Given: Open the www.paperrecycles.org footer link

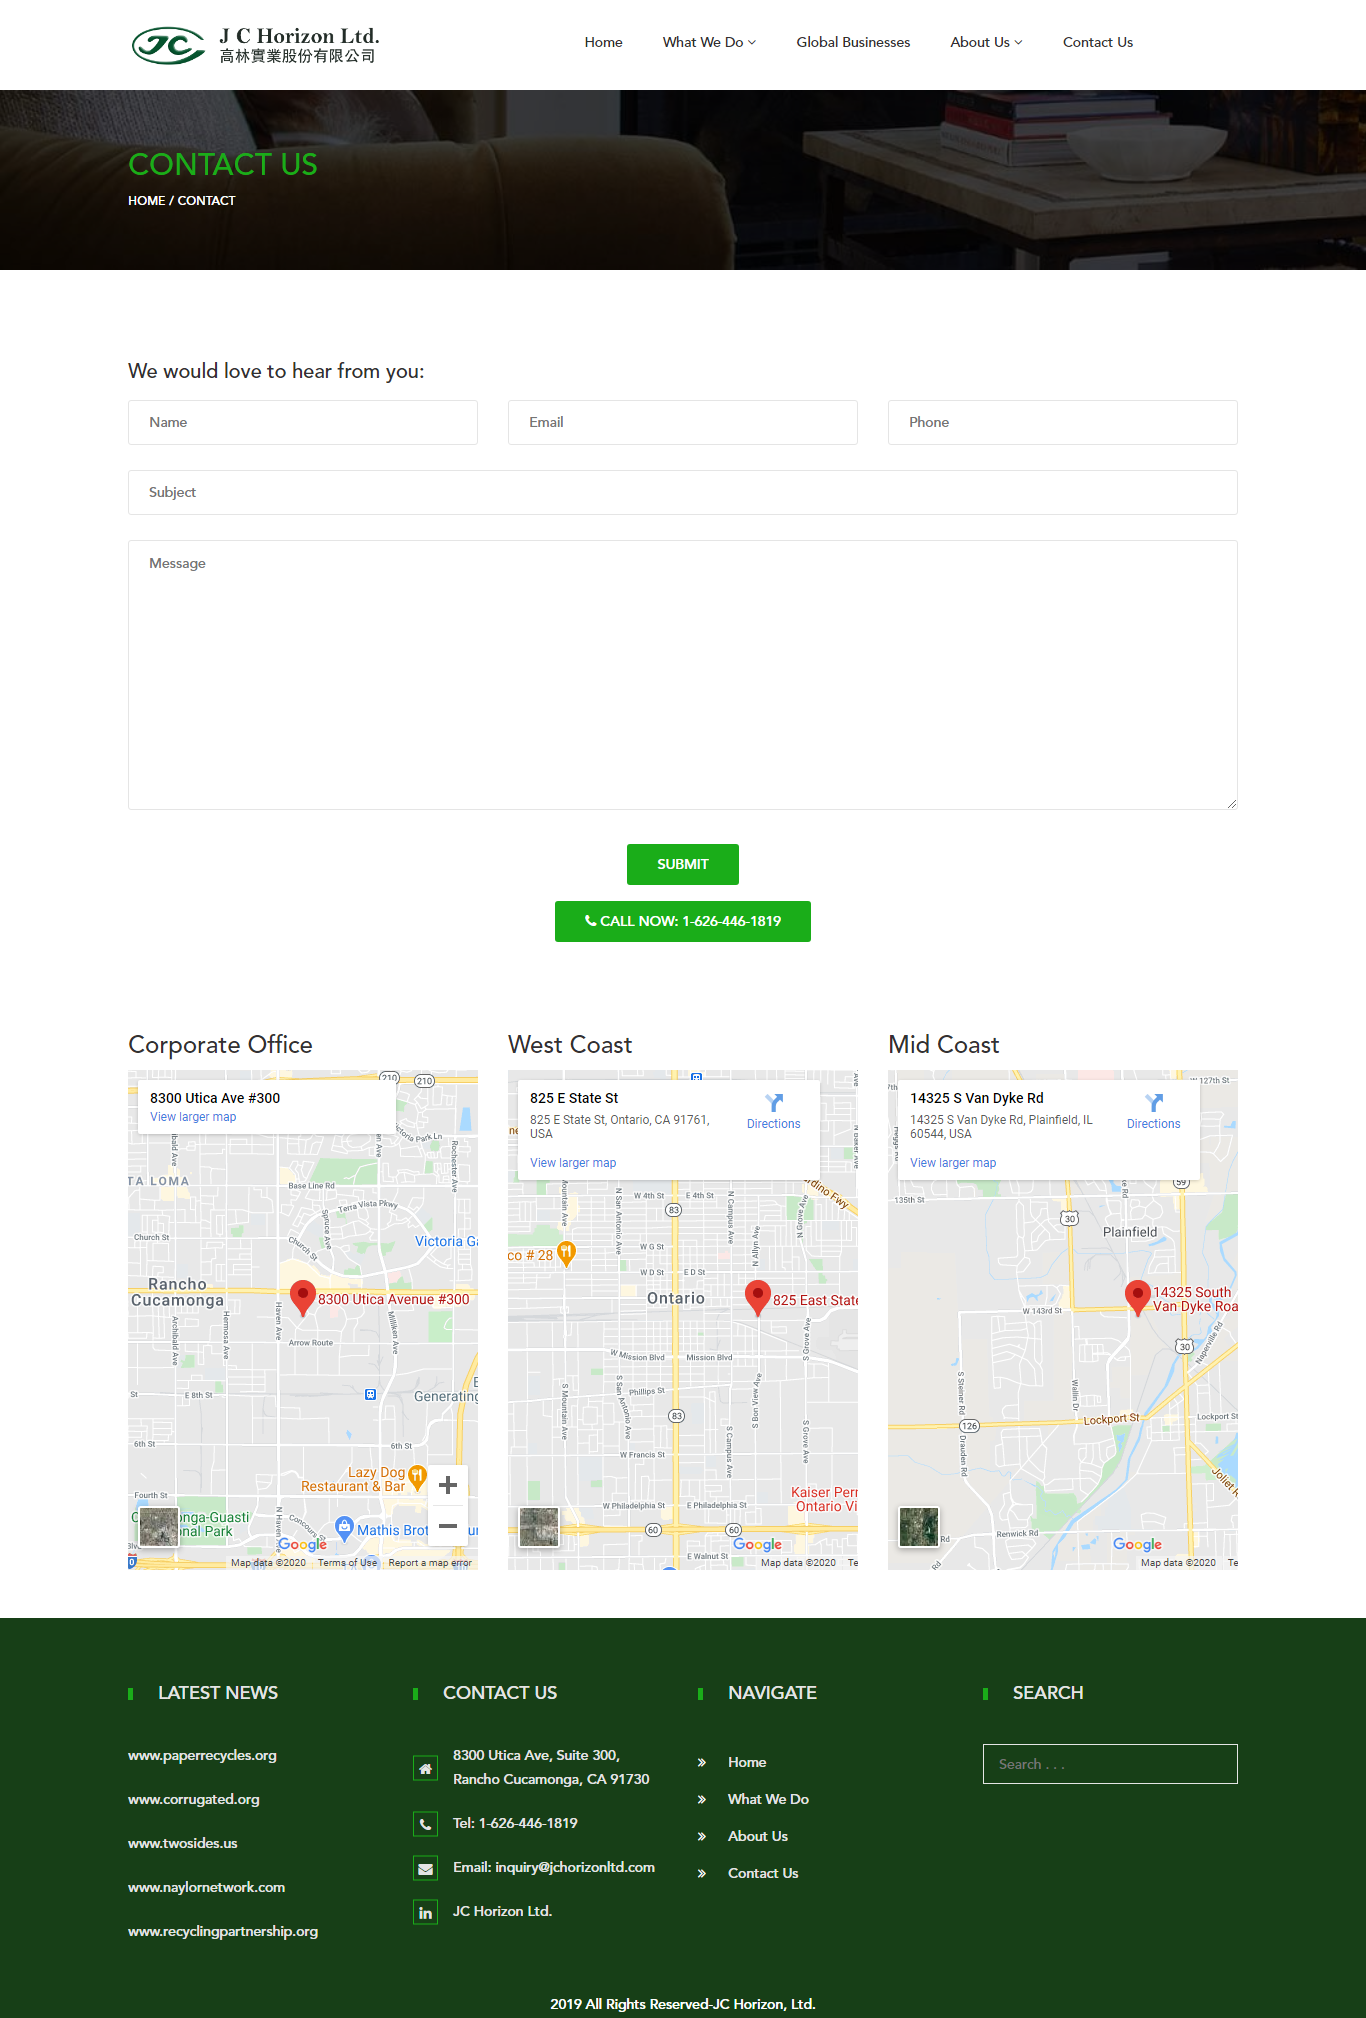Looking at the screenshot, I should point(202,1755).
